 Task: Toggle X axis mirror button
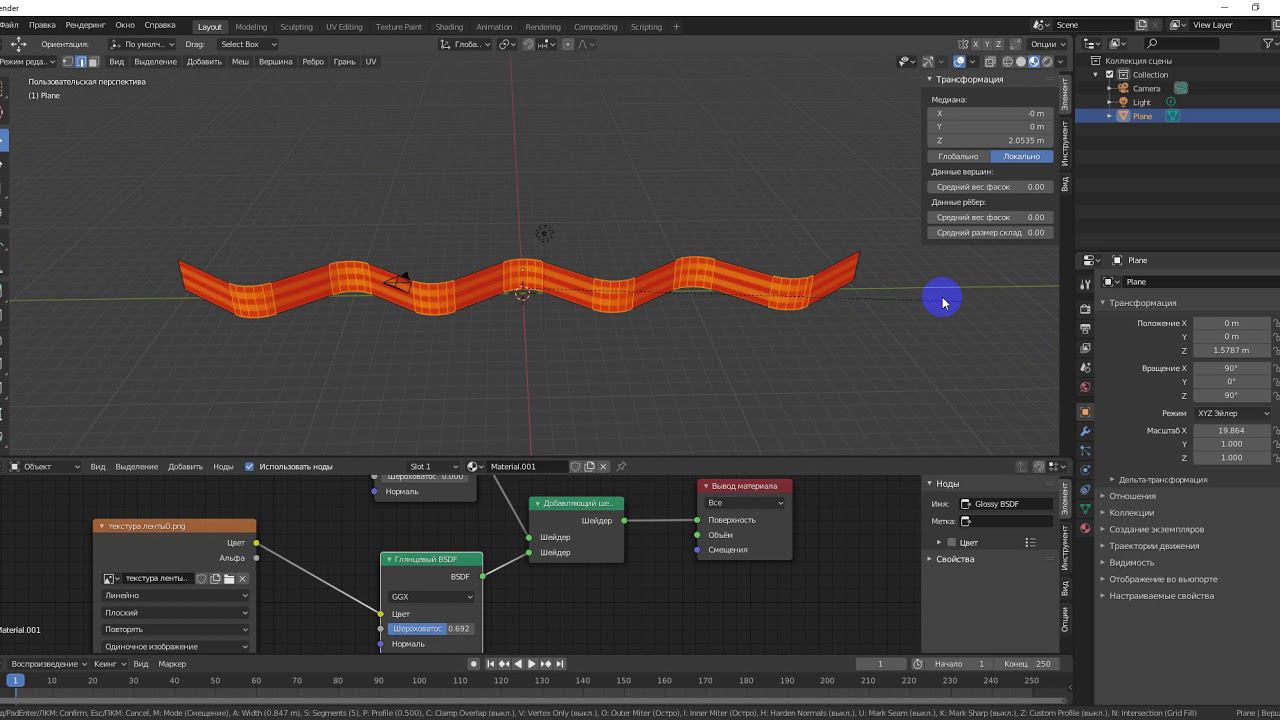pyautogui.click(x=976, y=44)
